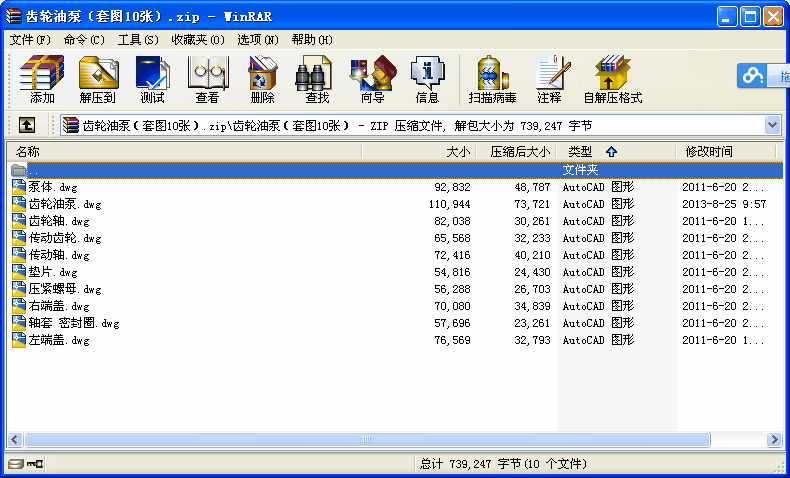Click the 信息 (Info) toolbar icon
Viewport: 790px width, 478px height.
coord(427,73)
